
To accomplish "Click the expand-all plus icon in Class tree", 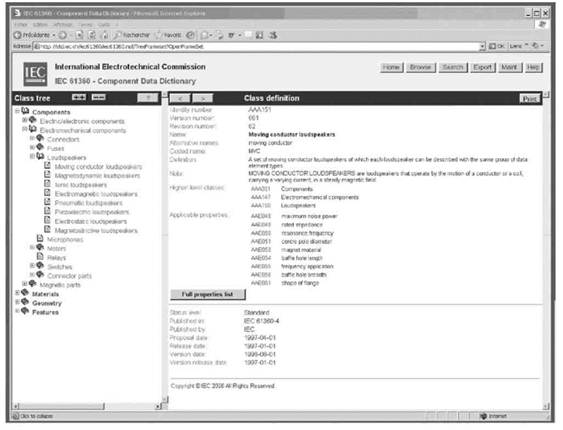I will coord(79,97).
